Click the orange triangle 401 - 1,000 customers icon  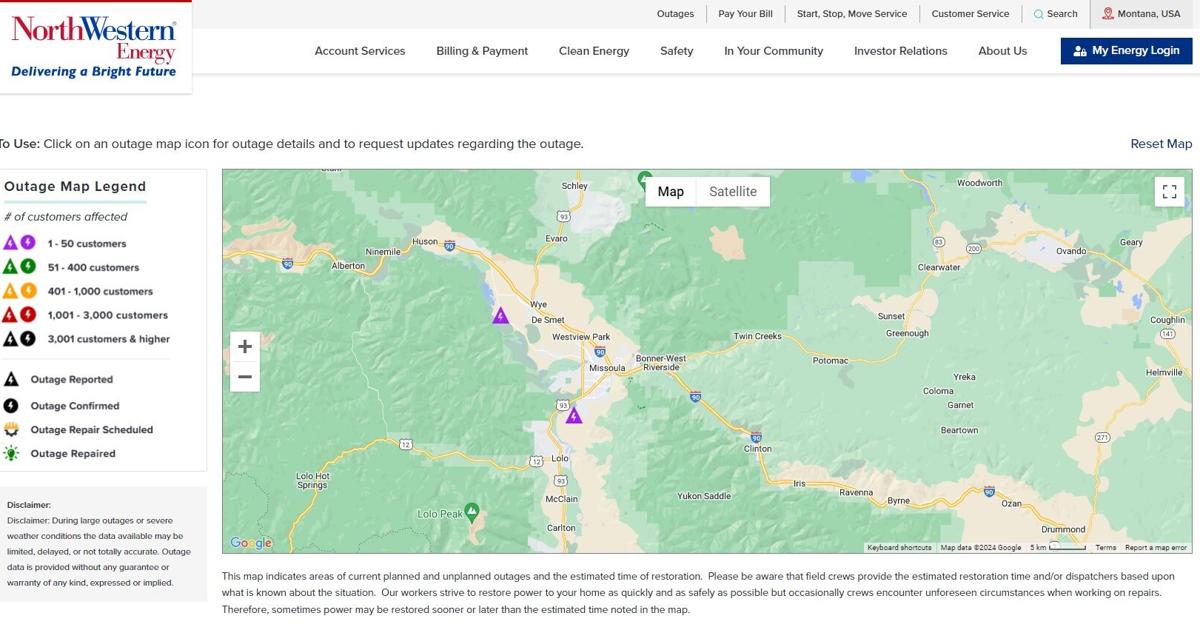click(10, 291)
